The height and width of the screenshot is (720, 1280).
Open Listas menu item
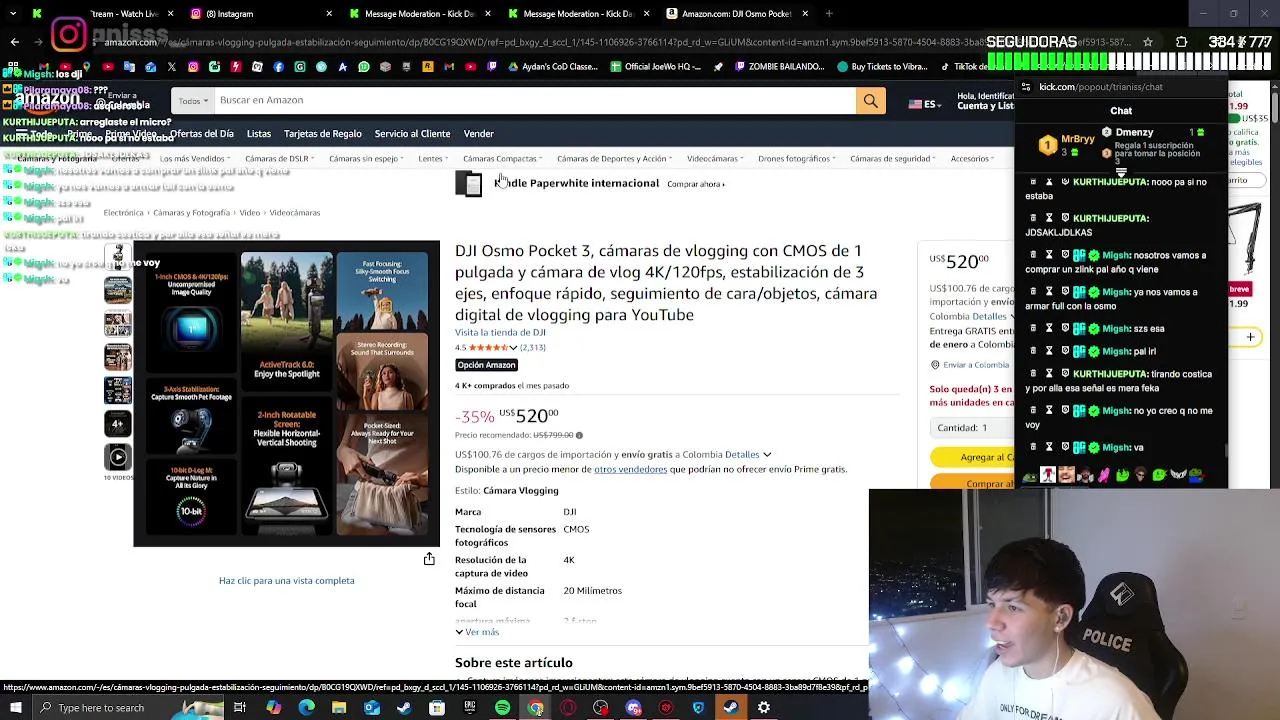click(x=259, y=134)
